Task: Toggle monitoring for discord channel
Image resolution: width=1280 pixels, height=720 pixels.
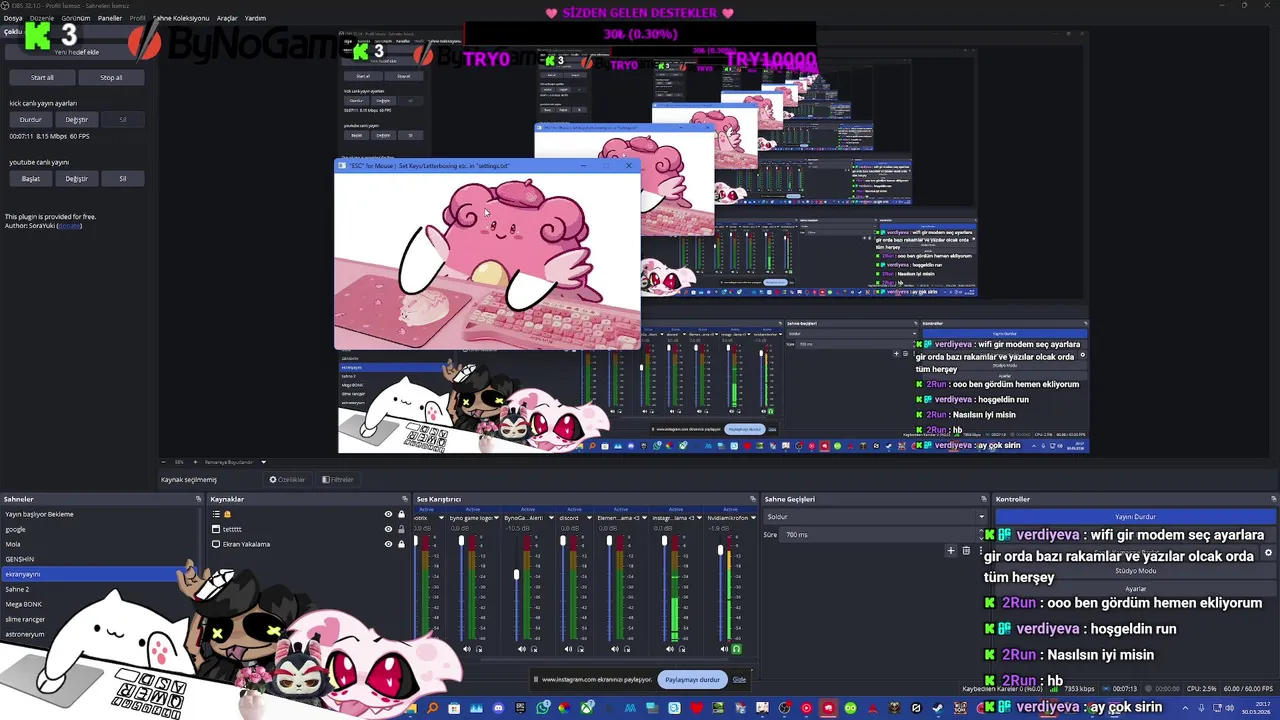Action: pos(581,649)
